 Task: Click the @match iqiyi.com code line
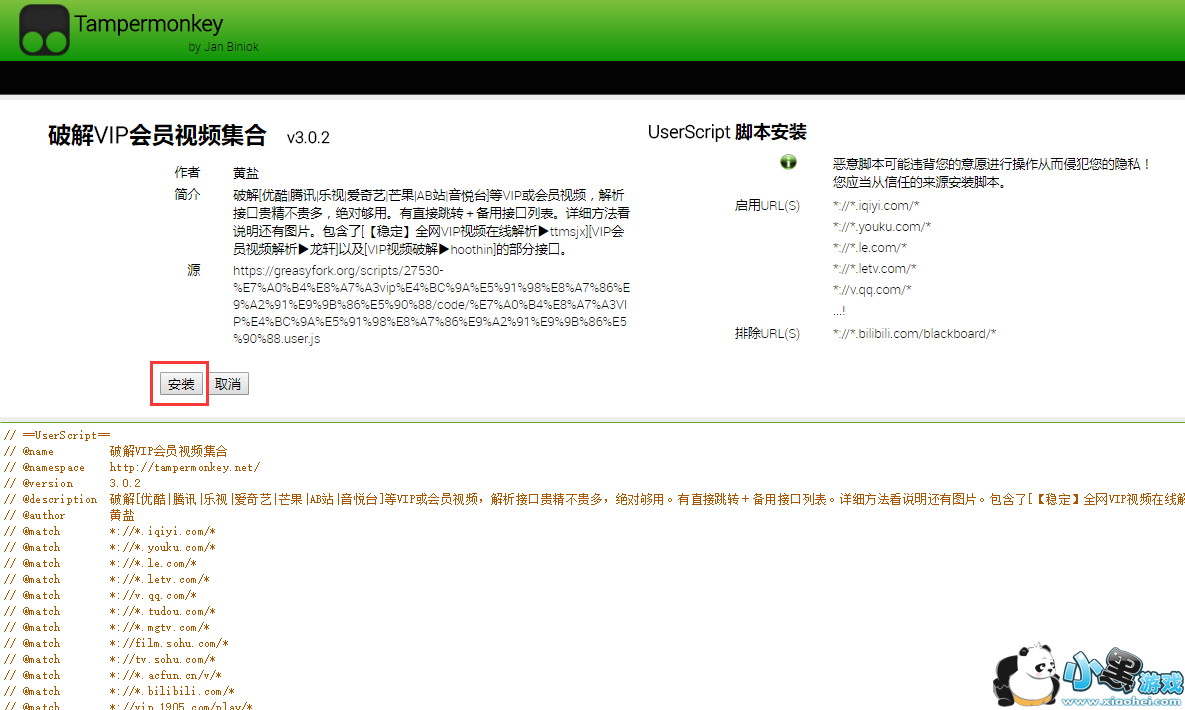(x=110, y=532)
